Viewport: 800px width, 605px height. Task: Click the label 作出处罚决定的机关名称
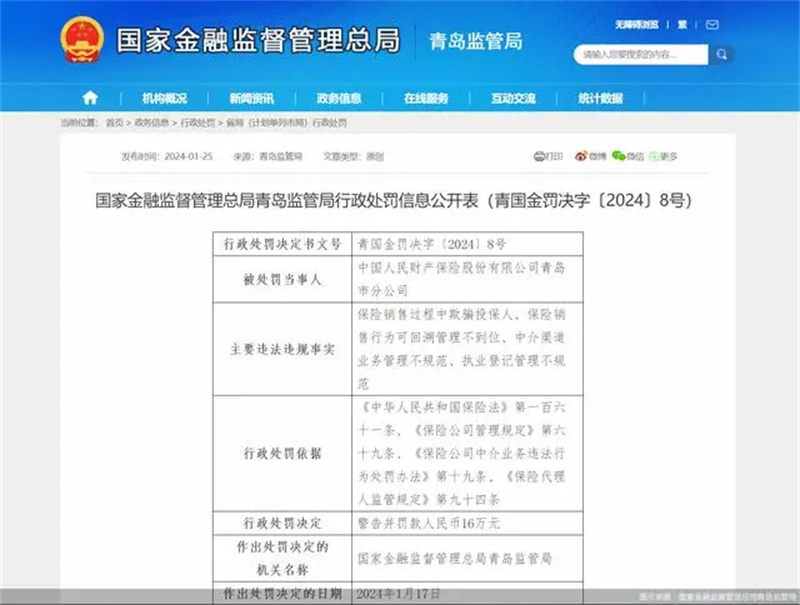pos(282,558)
